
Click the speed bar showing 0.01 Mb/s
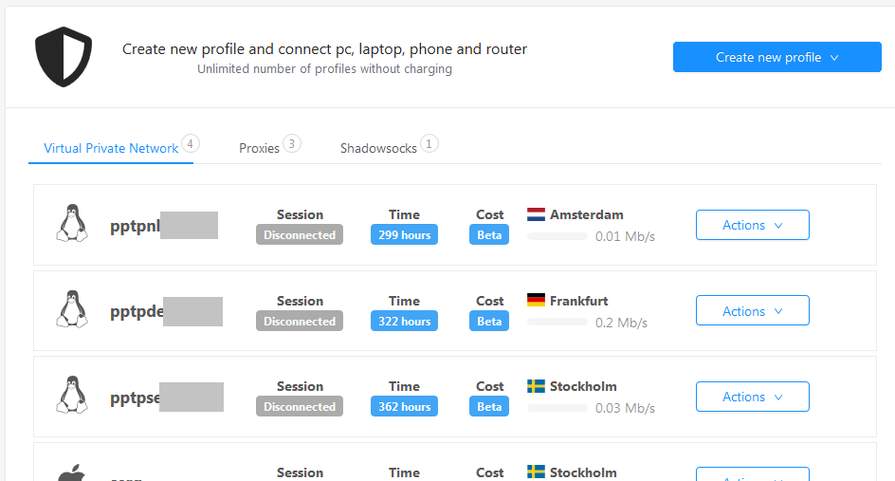click(x=557, y=236)
